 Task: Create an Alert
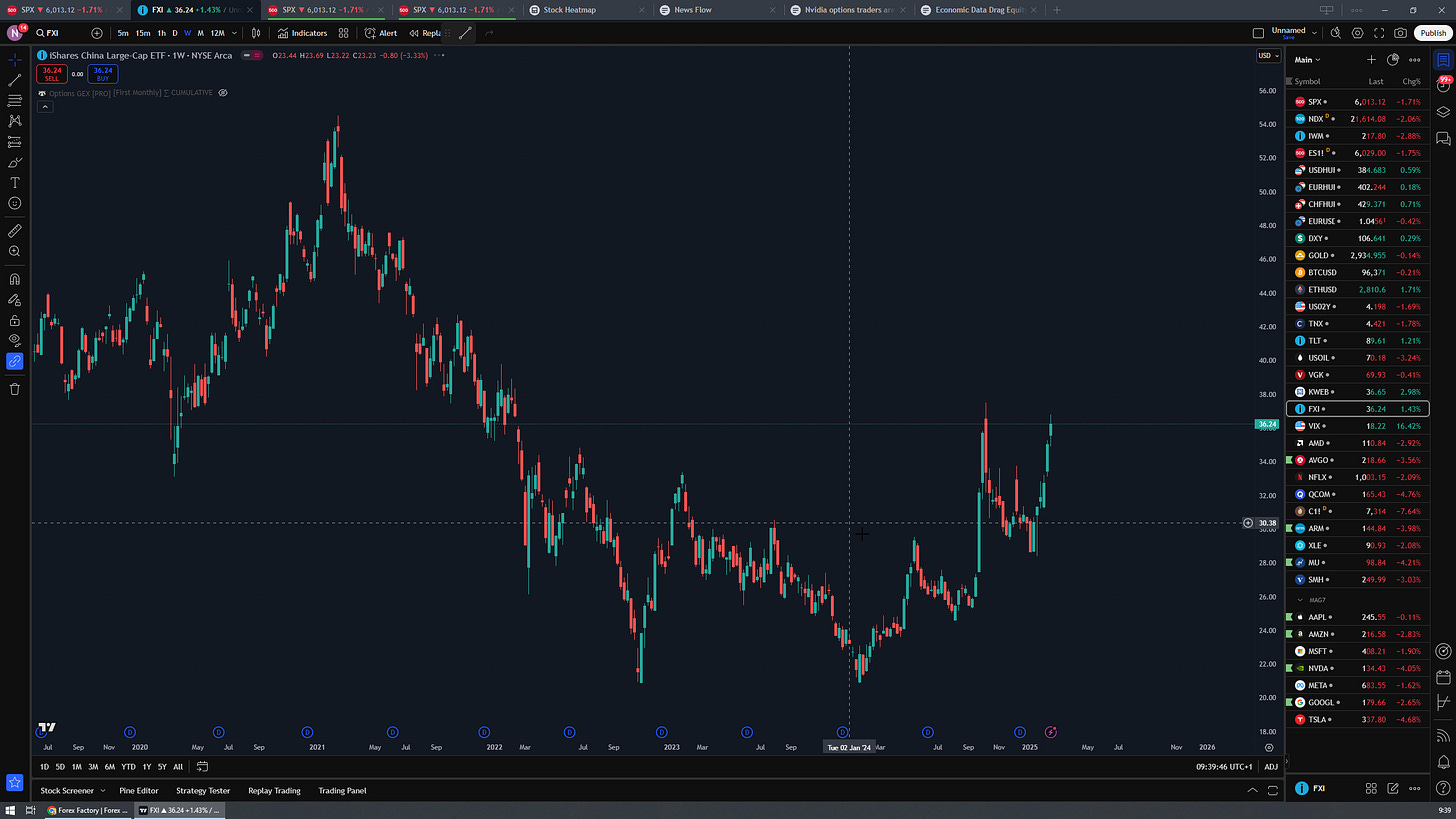[381, 33]
